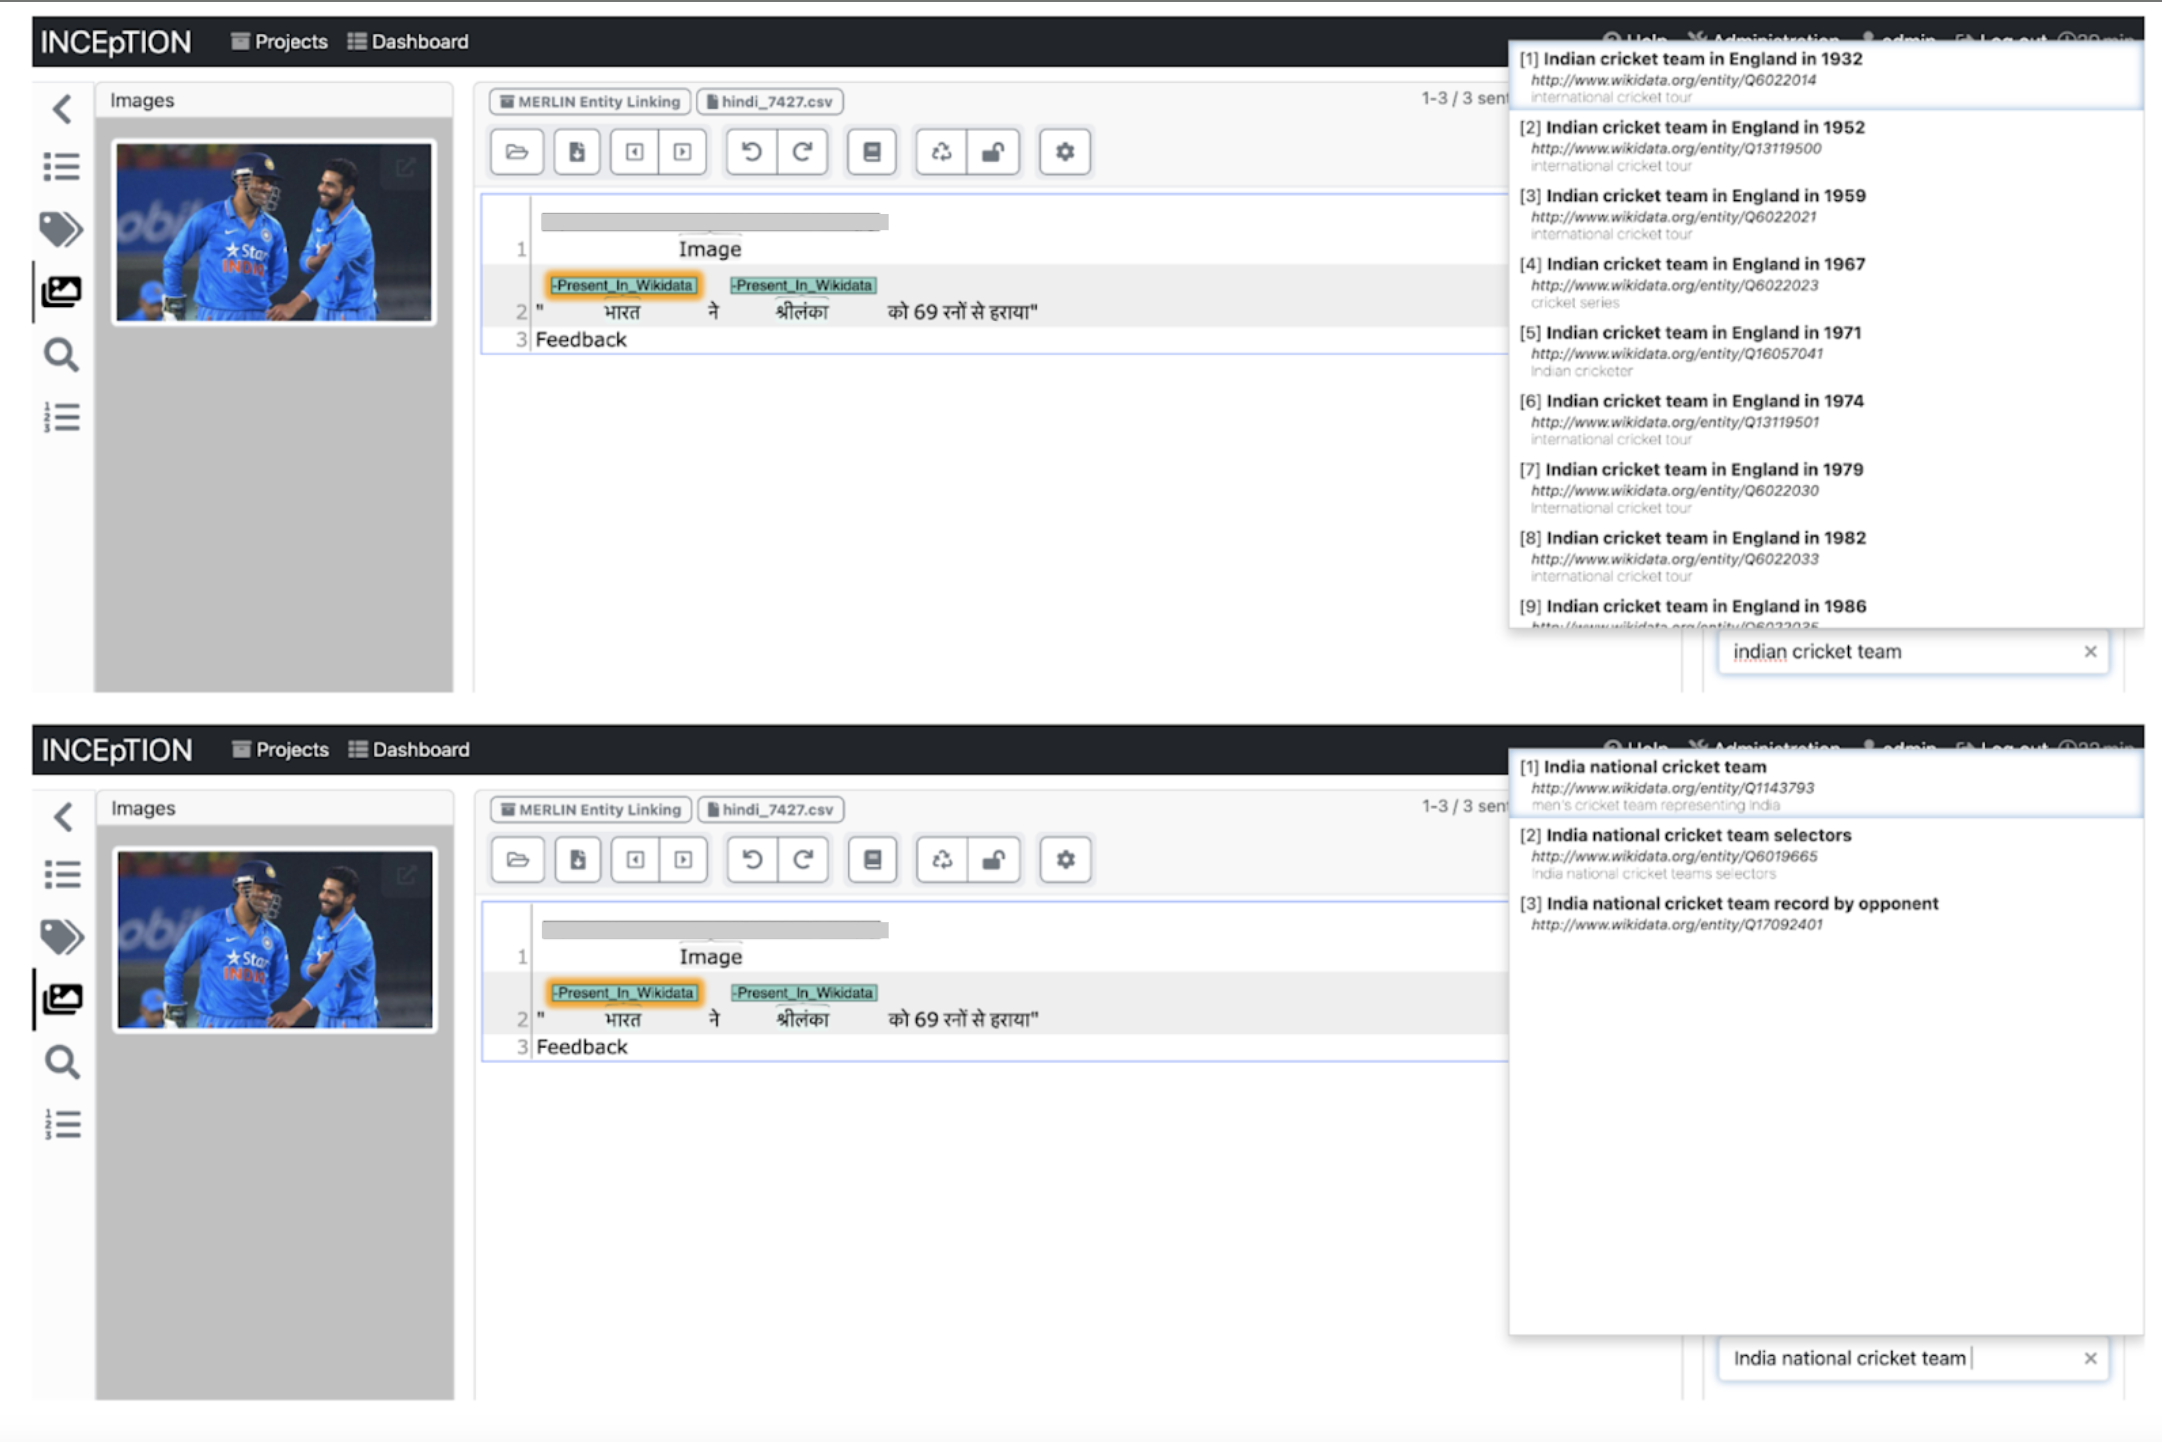Open the tags sidebar icon in upper window

coord(61,229)
